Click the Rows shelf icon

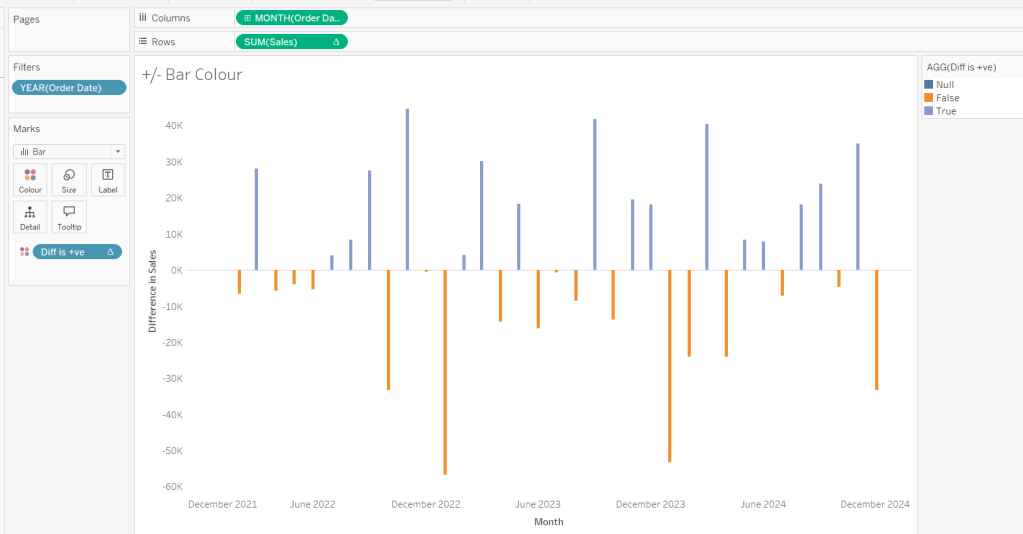143,42
